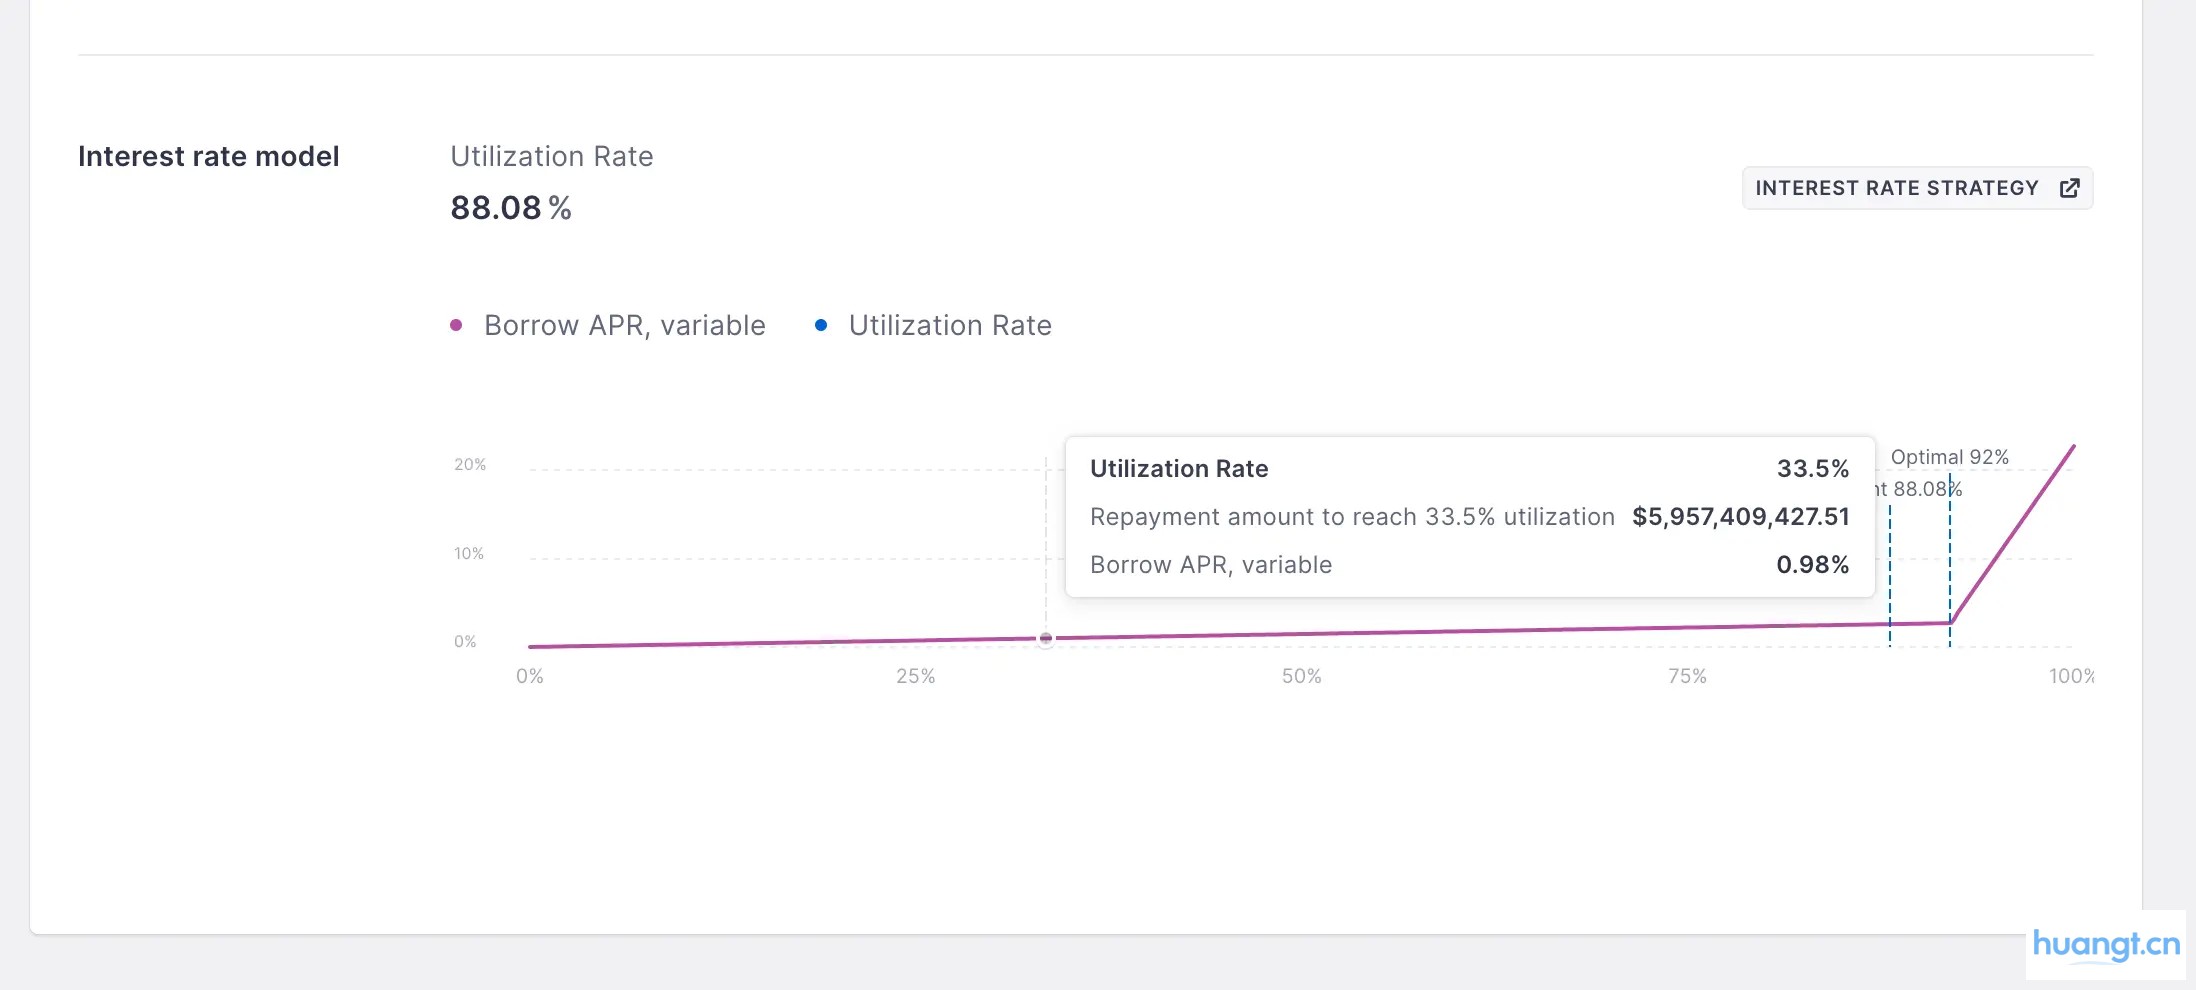The height and width of the screenshot is (990, 2196).
Task: Click the magenta legend dot for Borrow APR
Action: pos(456,324)
